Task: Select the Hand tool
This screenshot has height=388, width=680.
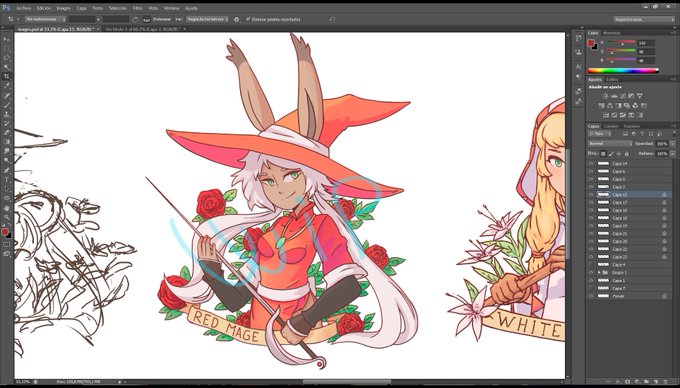Action: point(7,208)
